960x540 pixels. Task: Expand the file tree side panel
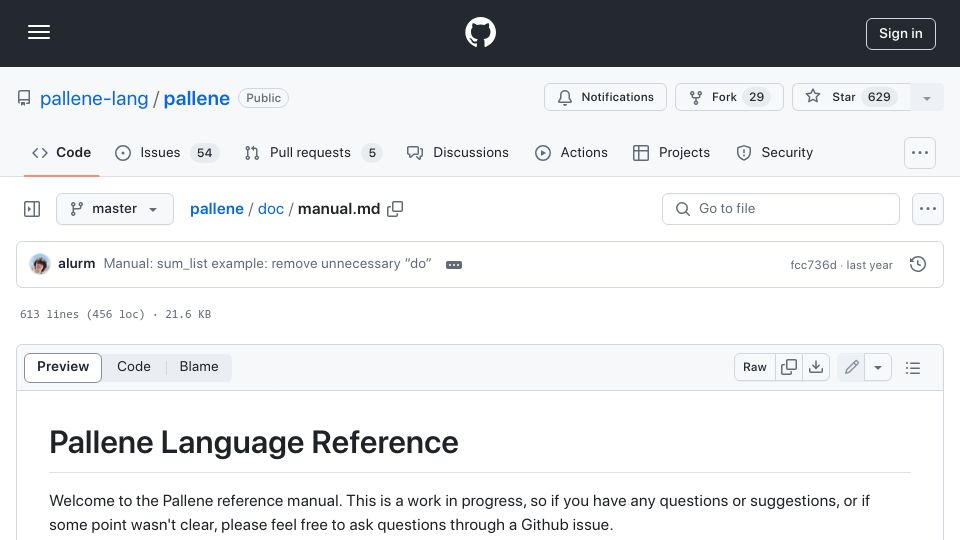coord(32,209)
